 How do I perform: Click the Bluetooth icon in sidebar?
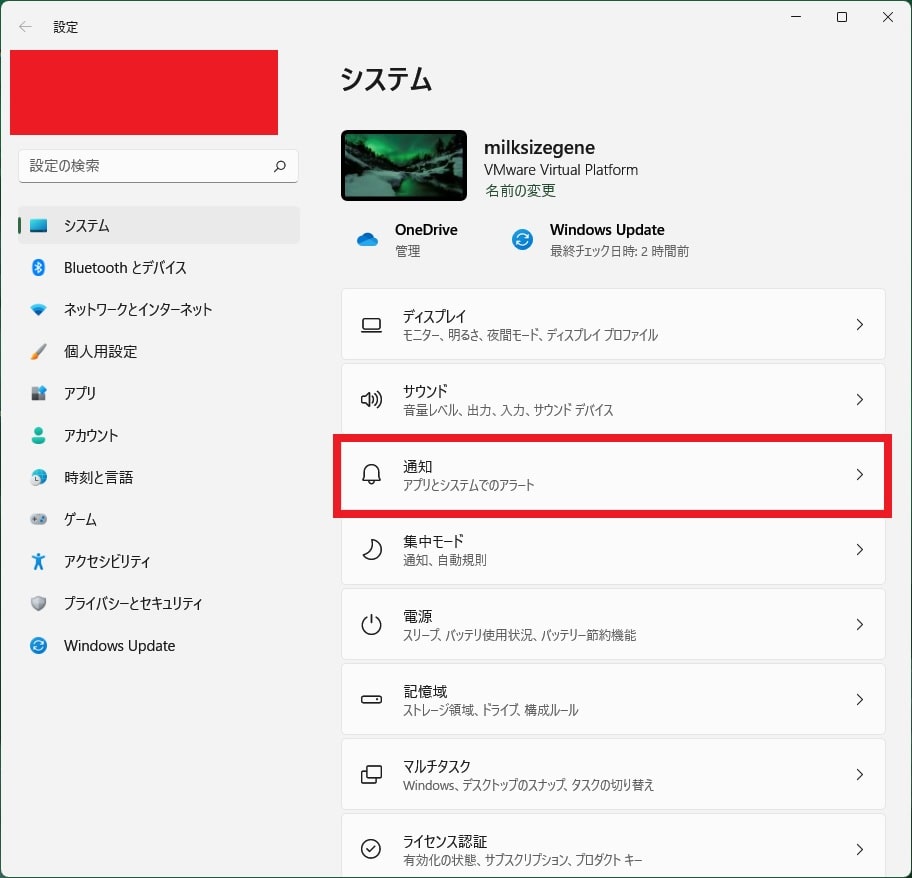point(38,267)
